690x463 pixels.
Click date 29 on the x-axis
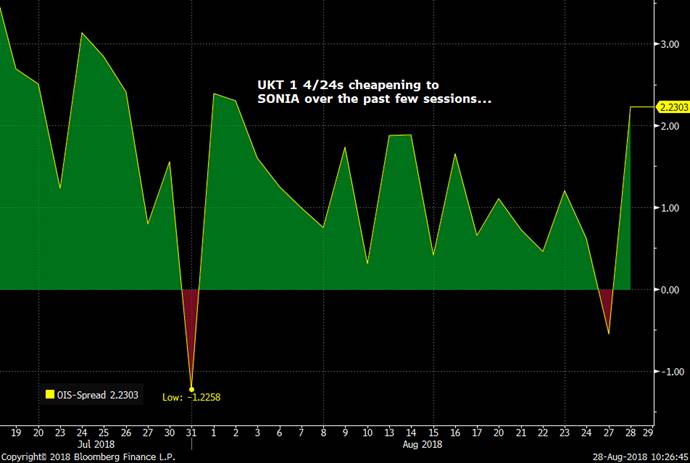click(647, 432)
